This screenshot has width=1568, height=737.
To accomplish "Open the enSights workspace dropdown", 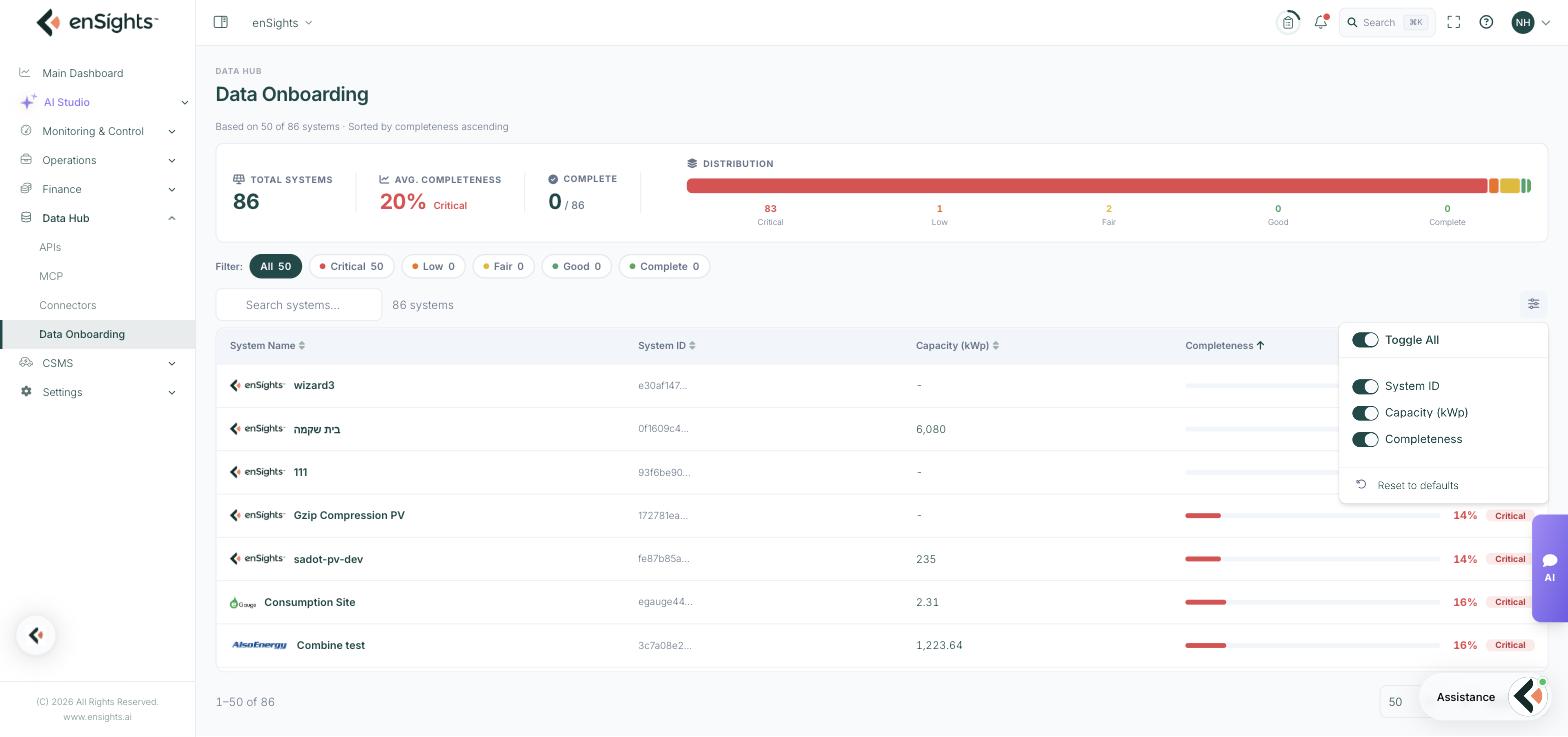I will (282, 22).
